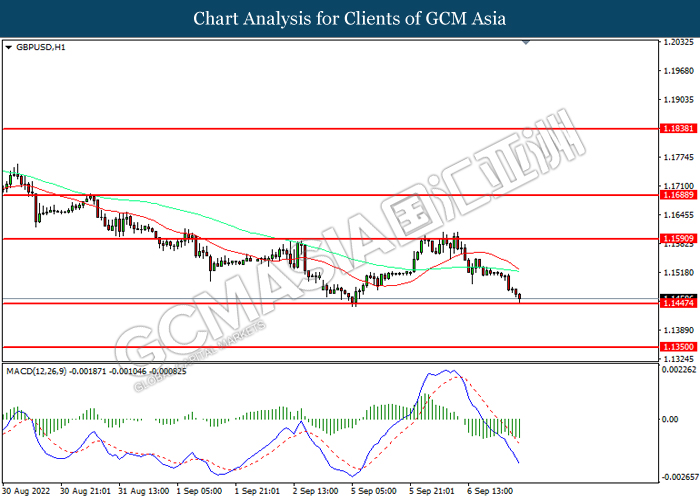Viewport: 700px width, 500px height.
Task: Click the 5 Sep 05:00 time label
Action: pos(374,491)
